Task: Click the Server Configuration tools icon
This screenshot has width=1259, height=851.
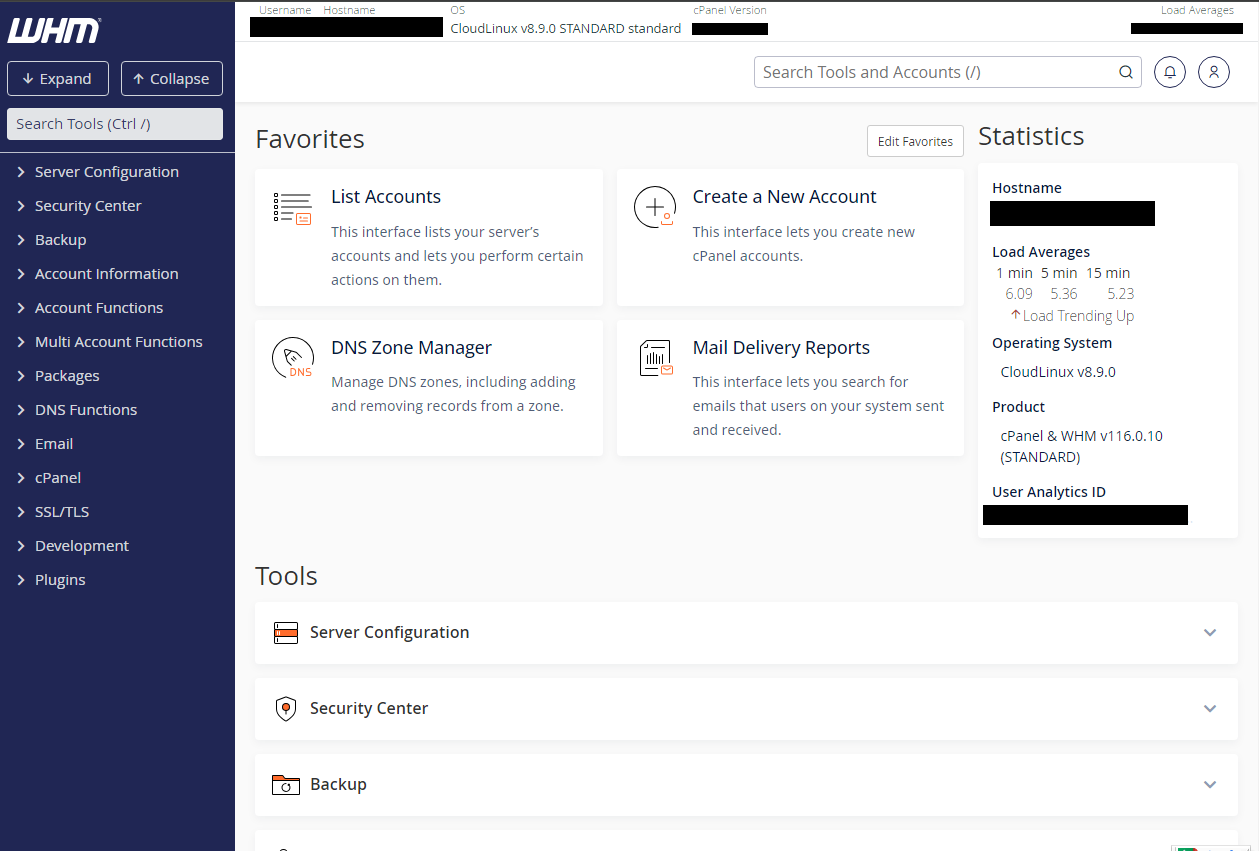Action: coord(286,632)
